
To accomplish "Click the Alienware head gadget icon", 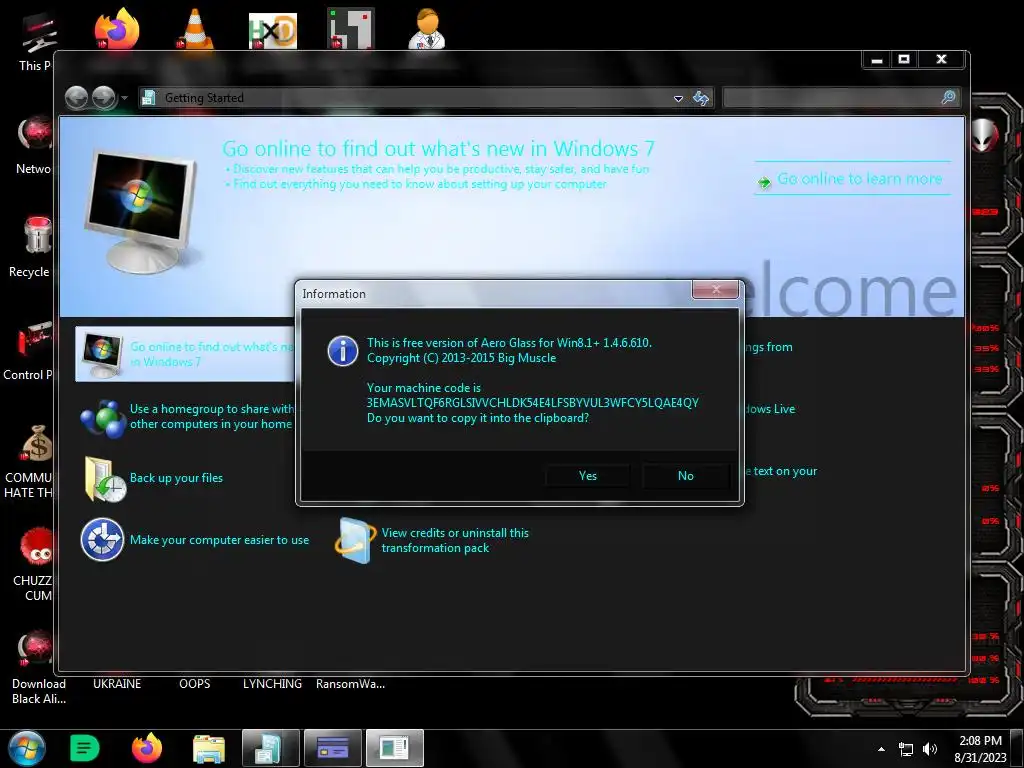I will pos(984,135).
